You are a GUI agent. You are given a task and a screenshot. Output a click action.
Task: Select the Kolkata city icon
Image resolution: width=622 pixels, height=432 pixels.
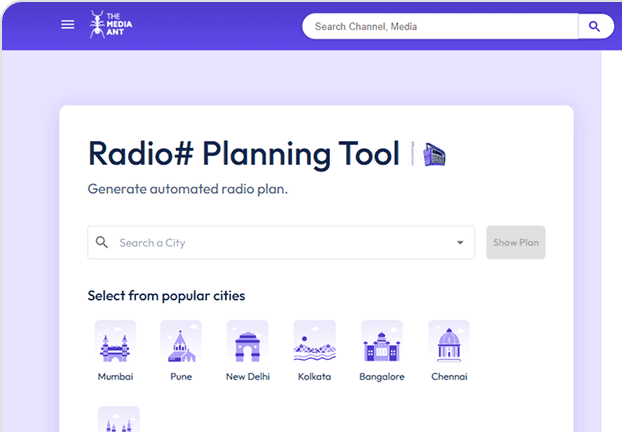(x=315, y=342)
